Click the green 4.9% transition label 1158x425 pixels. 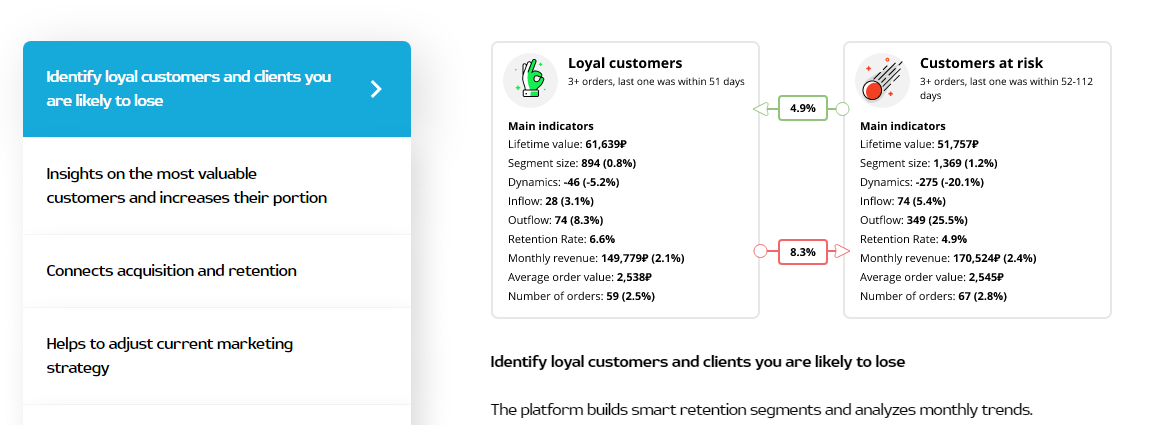[803, 108]
